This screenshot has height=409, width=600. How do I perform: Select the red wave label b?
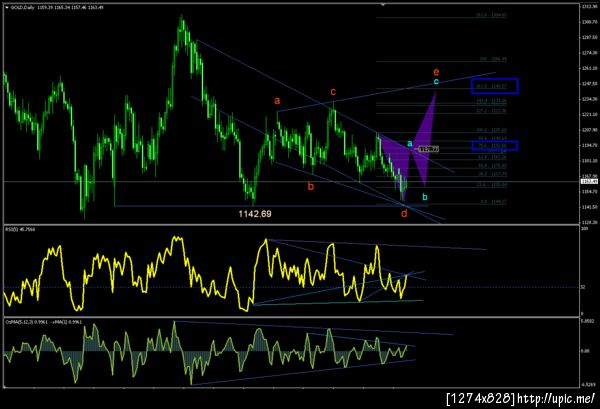coord(311,186)
